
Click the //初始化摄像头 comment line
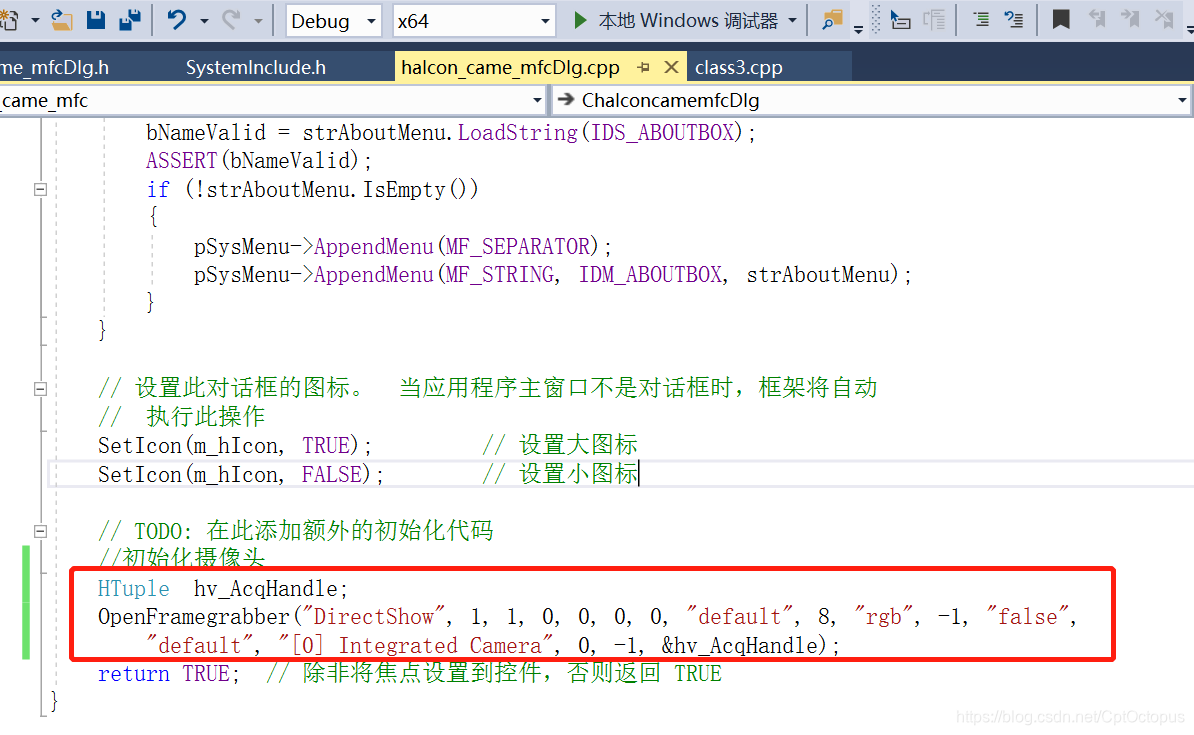182,558
